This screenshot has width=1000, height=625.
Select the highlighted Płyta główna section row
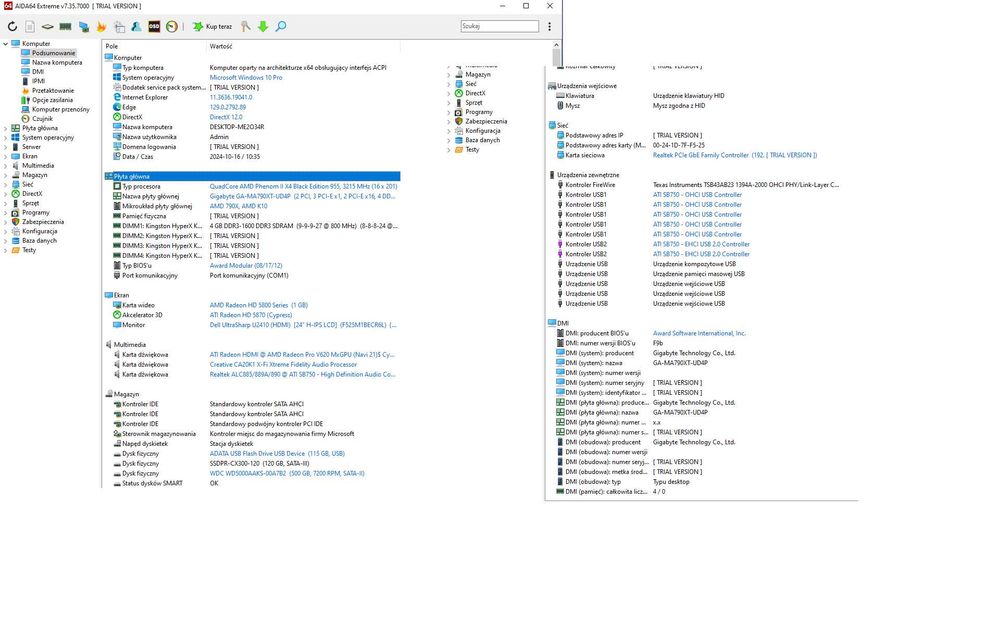pyautogui.click(x=252, y=176)
